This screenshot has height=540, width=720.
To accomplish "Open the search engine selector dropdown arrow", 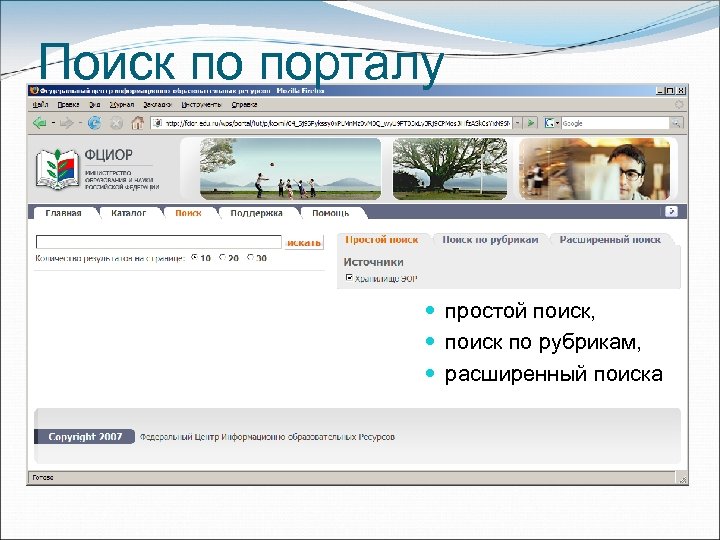I will click(557, 123).
